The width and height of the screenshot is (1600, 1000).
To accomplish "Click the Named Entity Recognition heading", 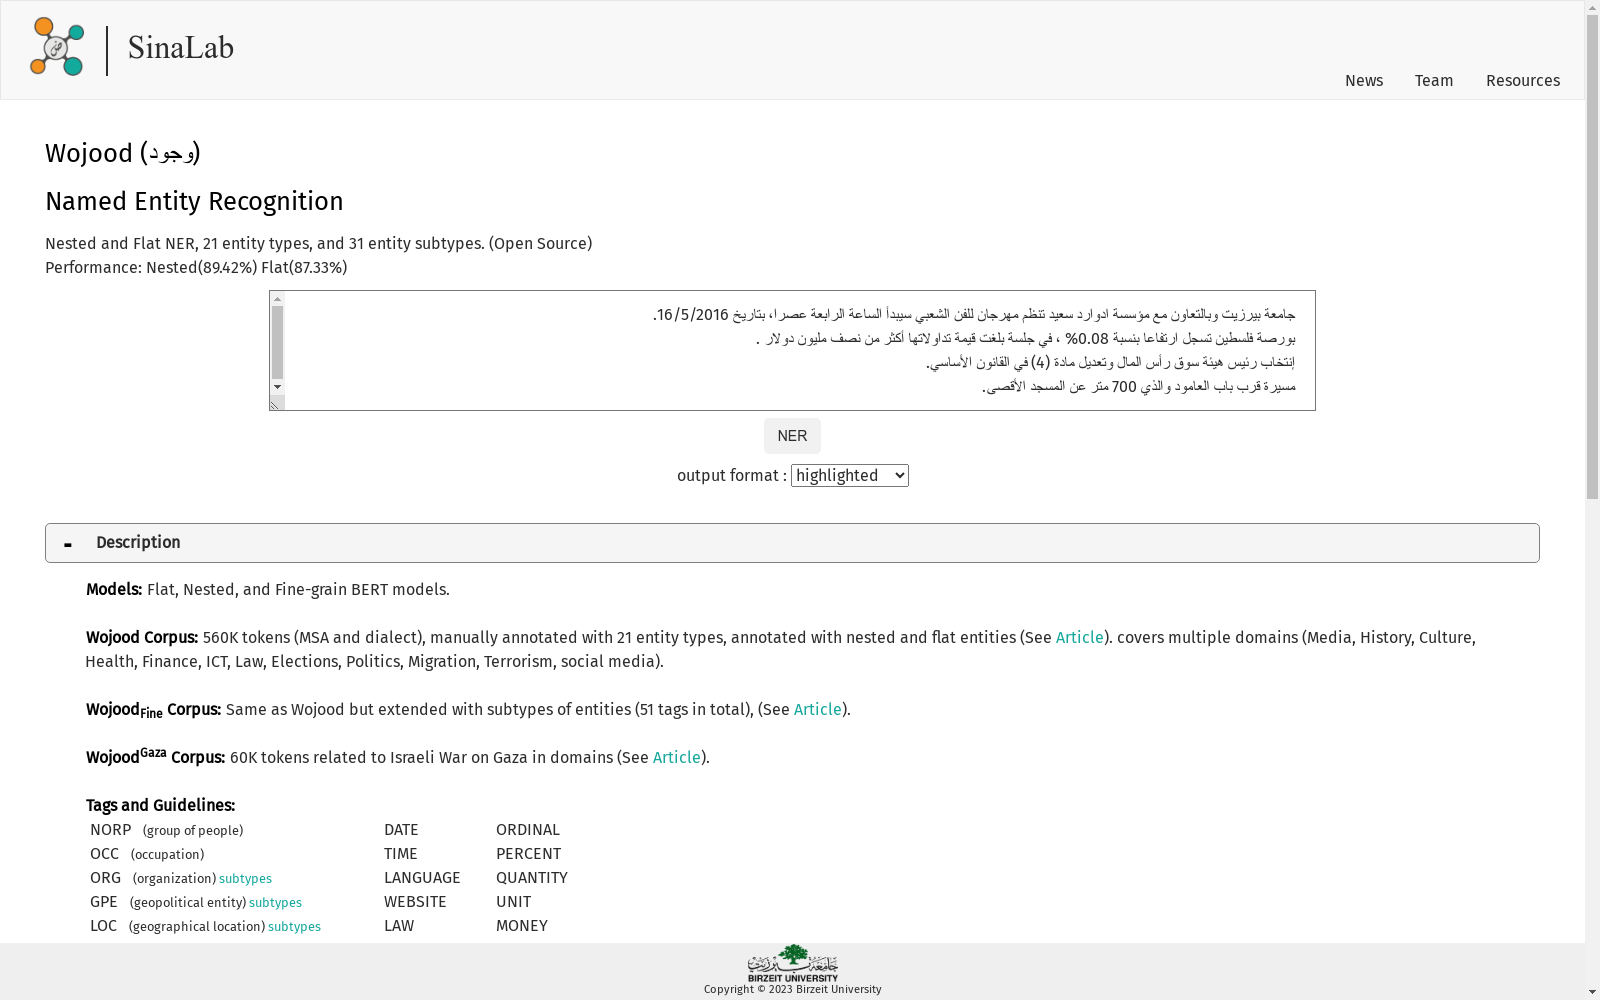I will tap(194, 202).
